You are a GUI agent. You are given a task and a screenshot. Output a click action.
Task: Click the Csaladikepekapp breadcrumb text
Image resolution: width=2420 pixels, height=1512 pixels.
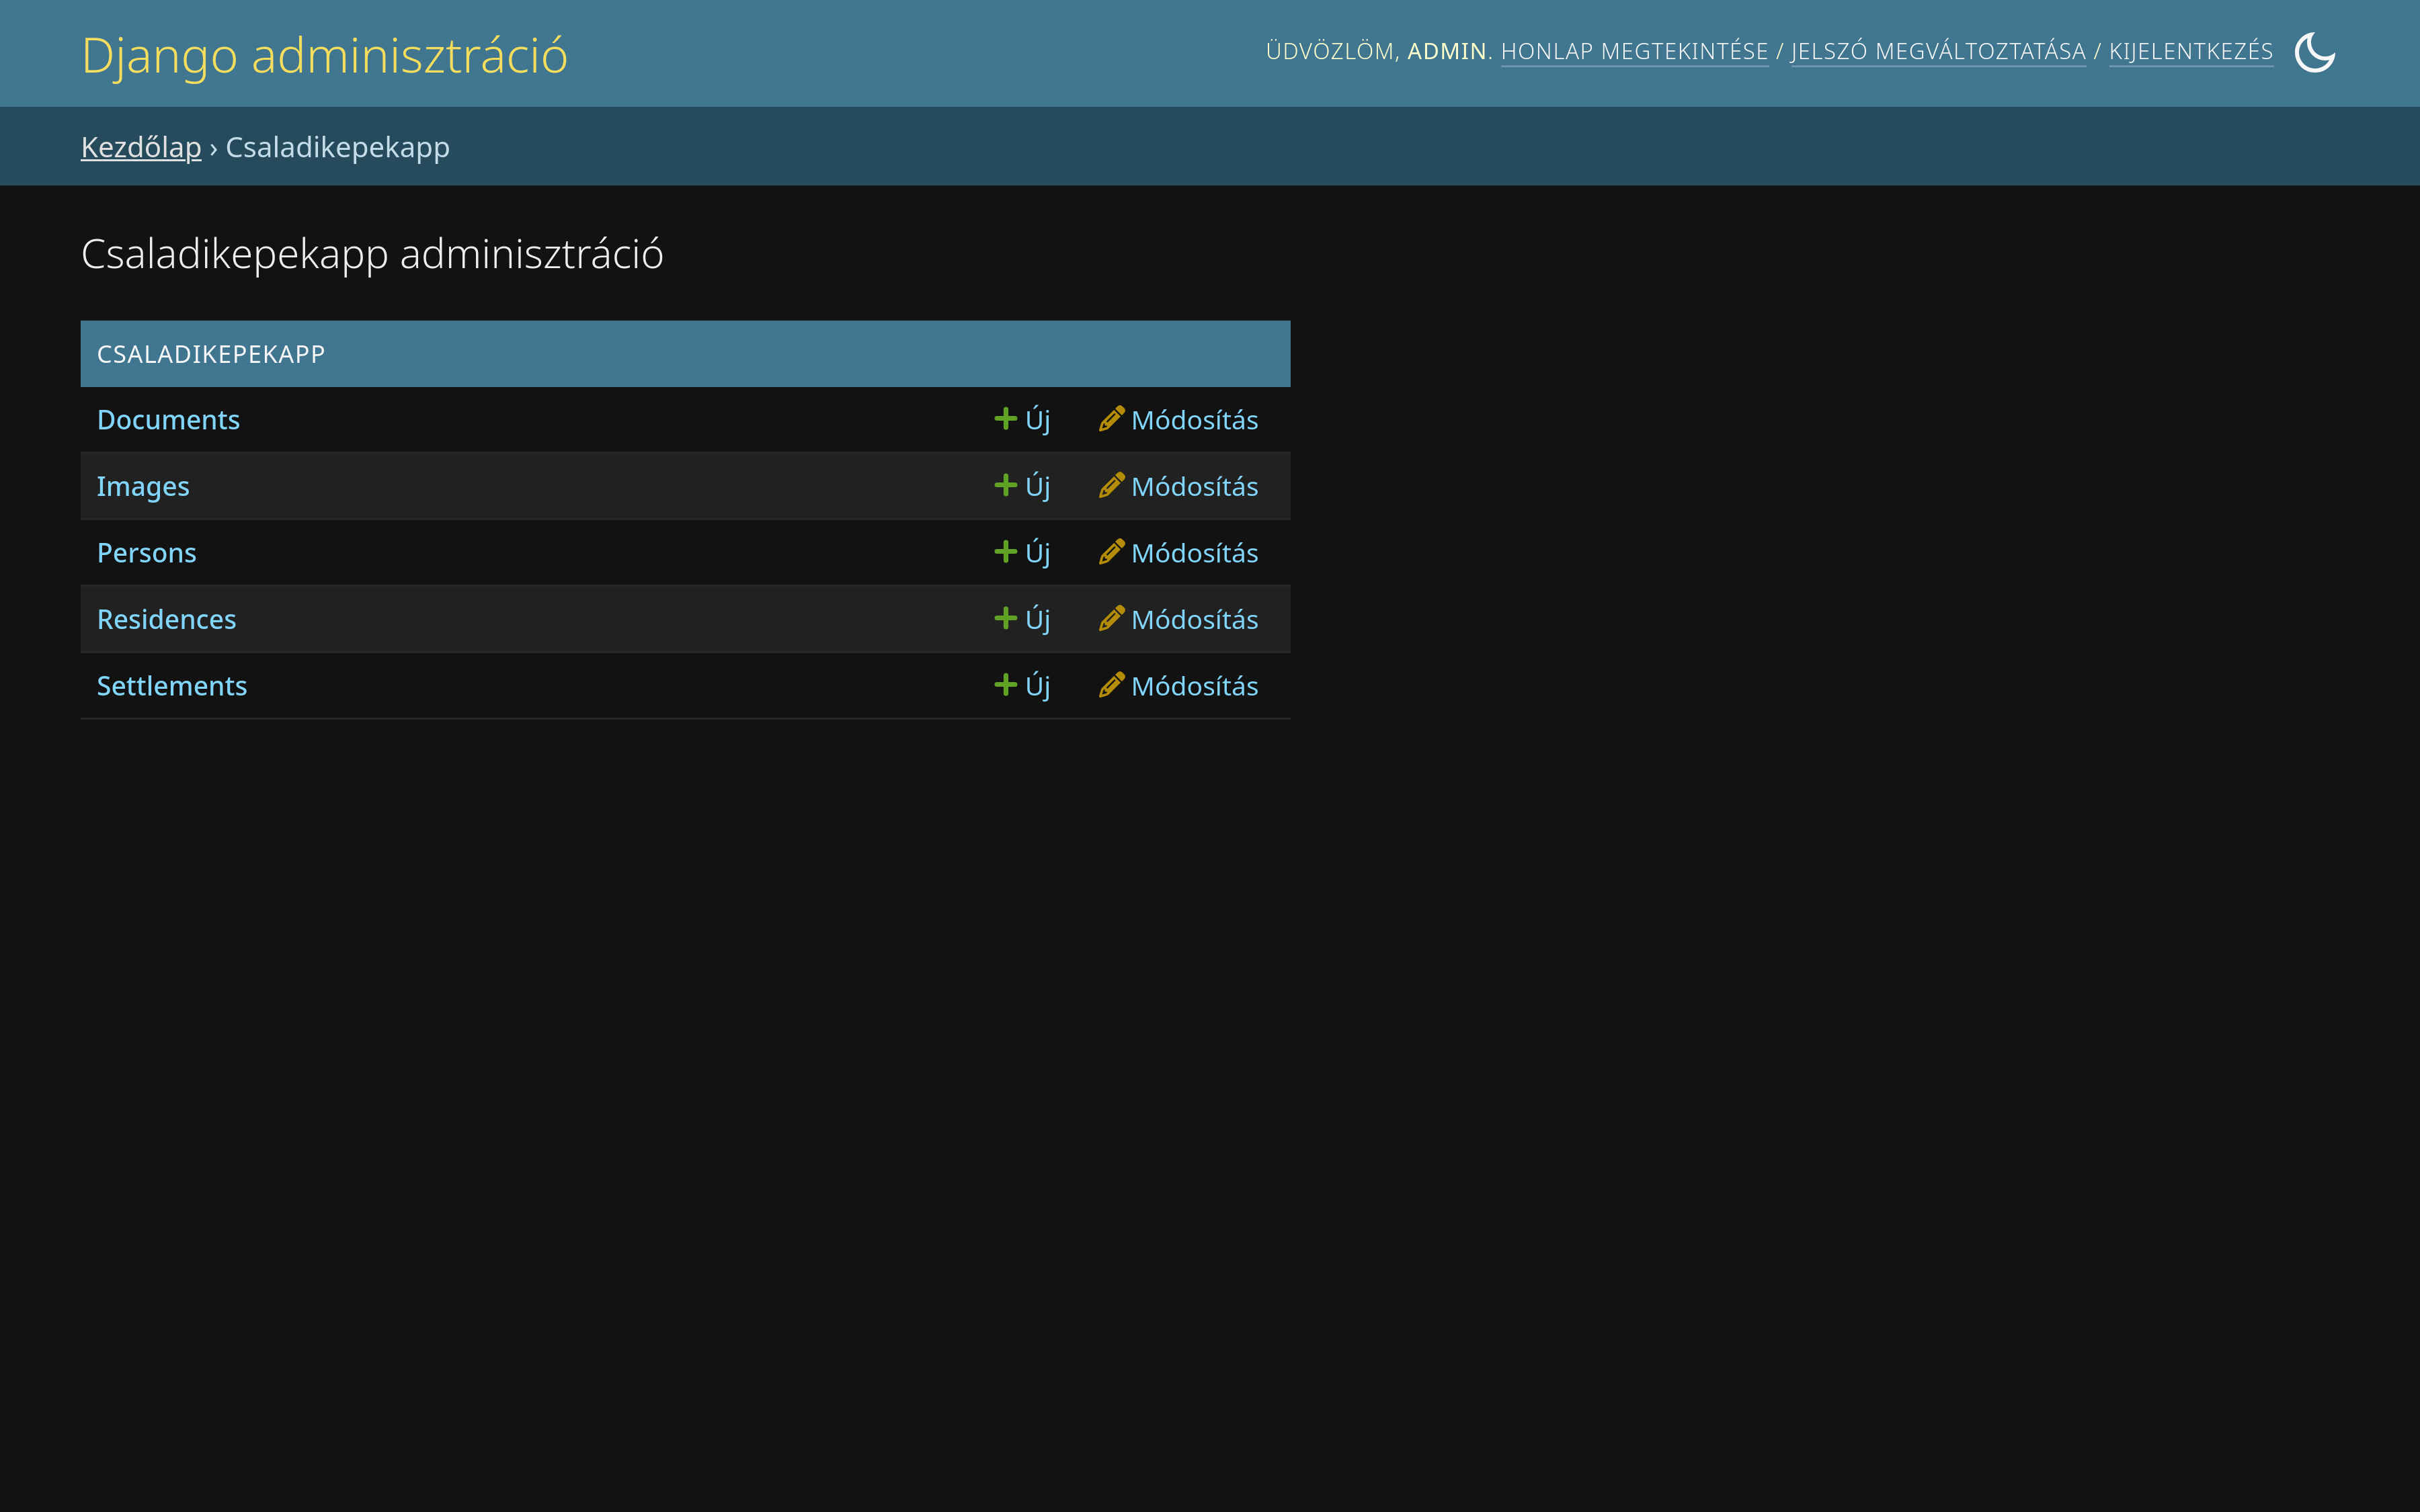(x=337, y=147)
